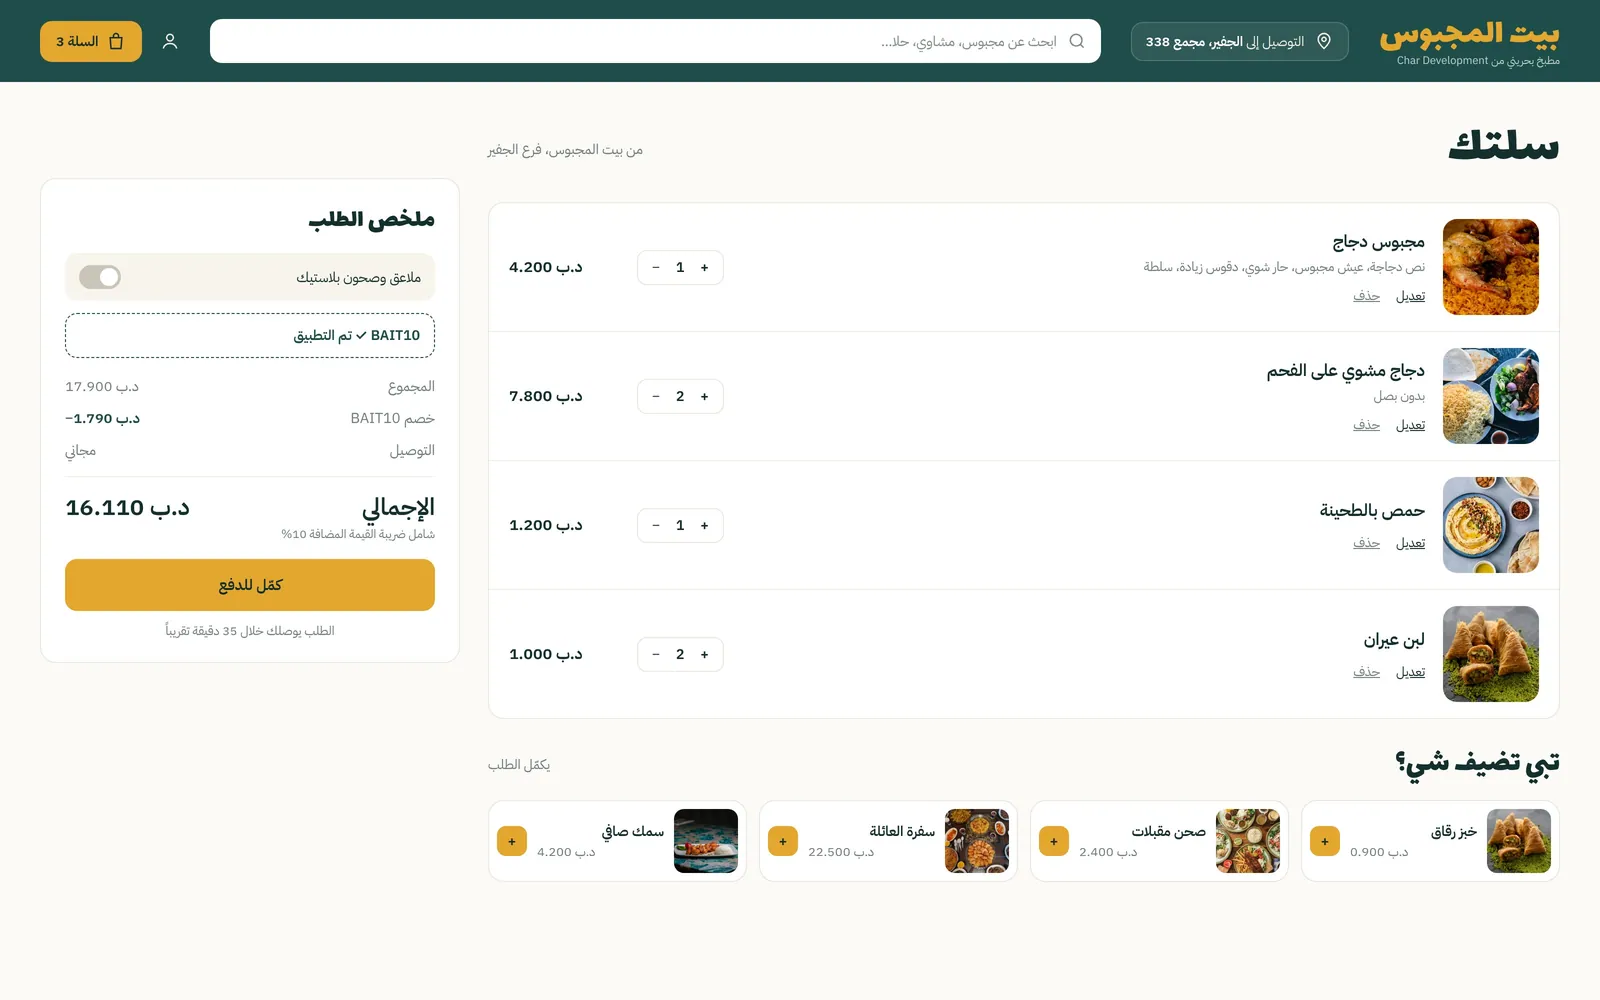
Task: Increase quantity of لبن عيران
Action: click(x=705, y=655)
